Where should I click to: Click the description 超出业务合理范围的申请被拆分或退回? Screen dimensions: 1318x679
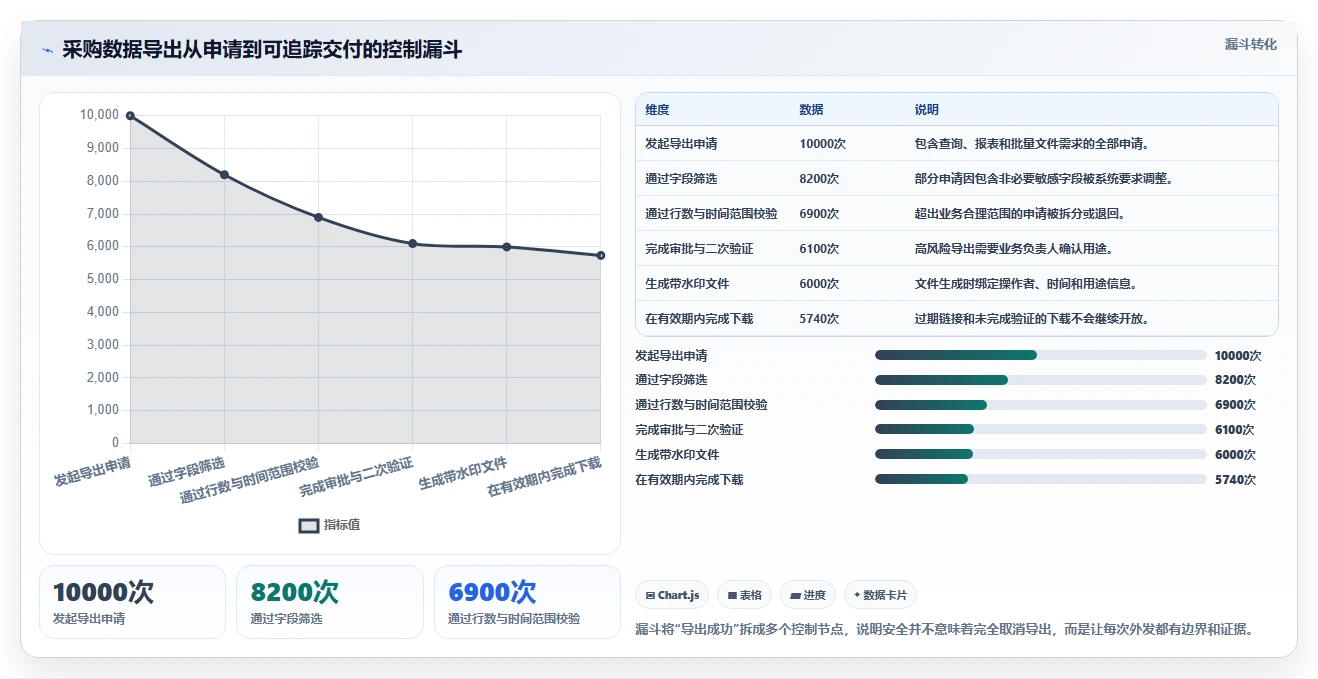(x=1019, y=214)
